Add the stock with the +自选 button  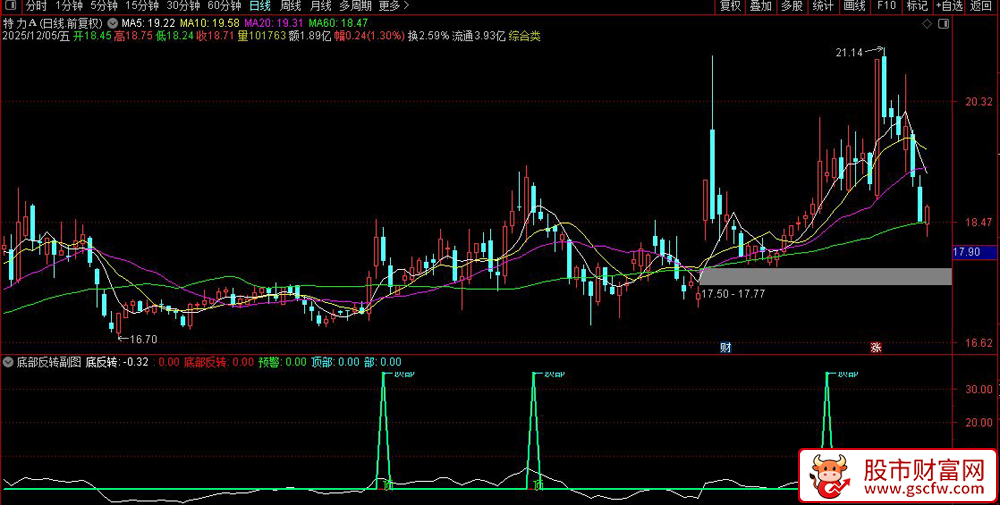[x=950, y=6]
